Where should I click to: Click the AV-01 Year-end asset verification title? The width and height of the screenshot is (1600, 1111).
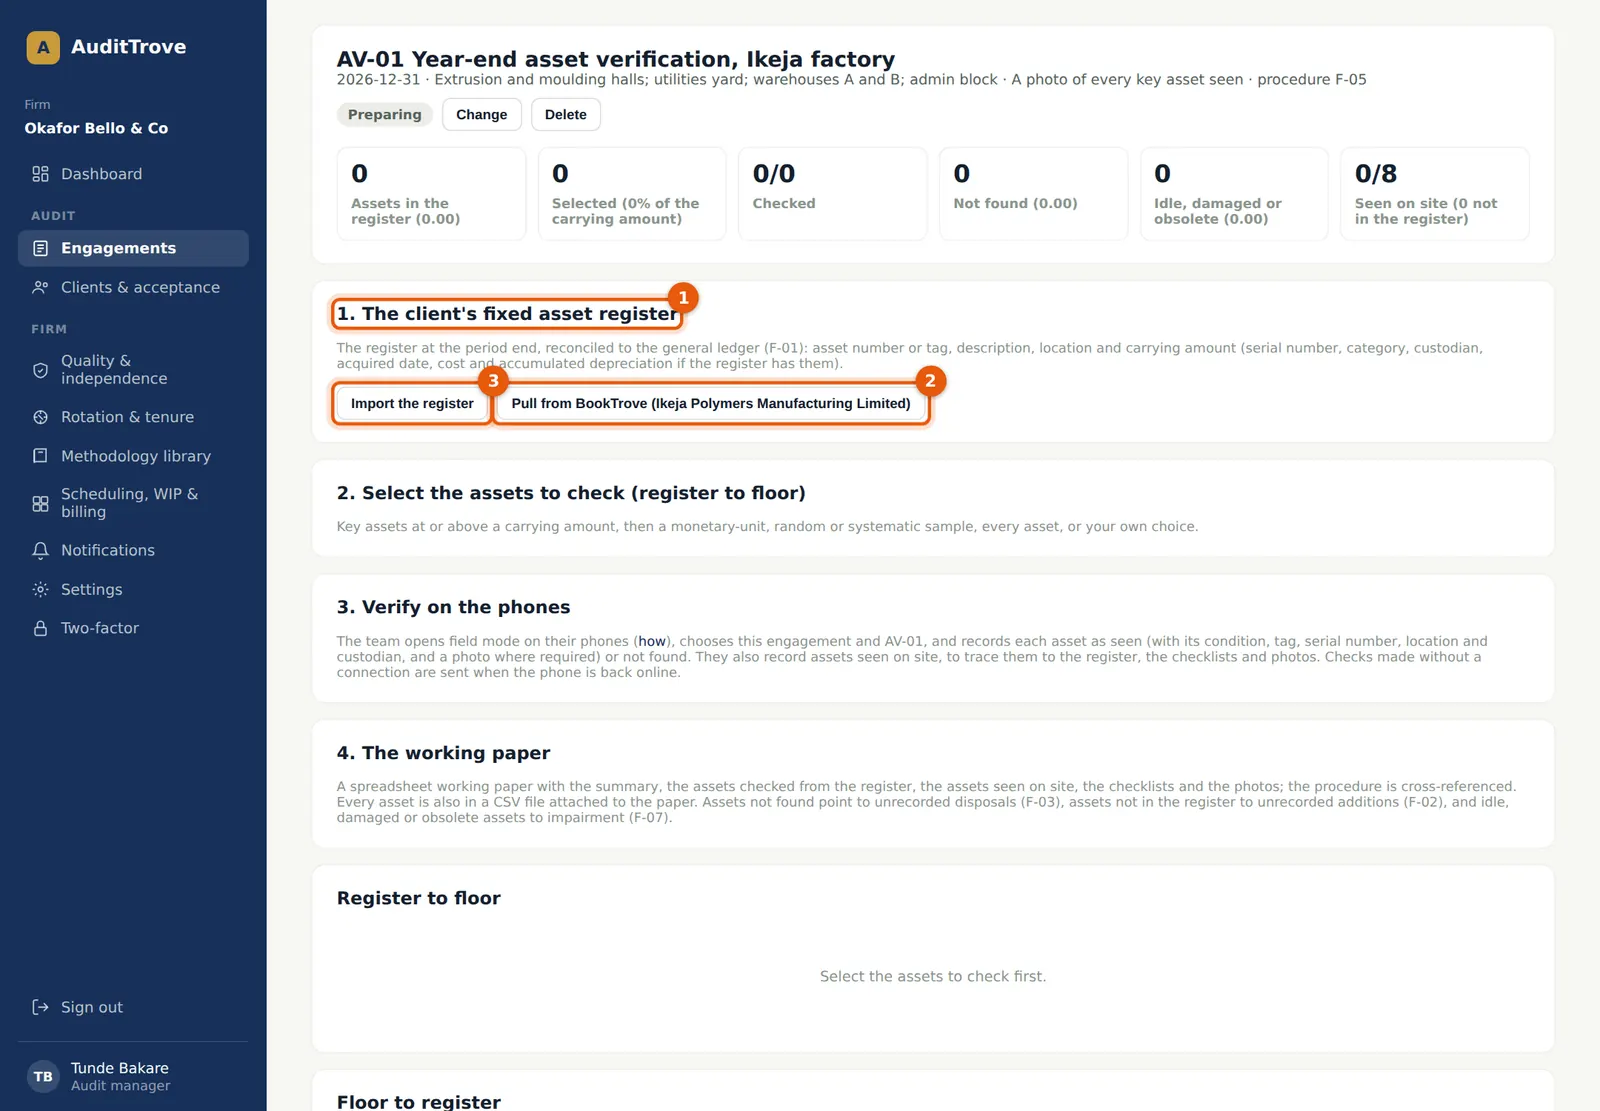tap(616, 59)
